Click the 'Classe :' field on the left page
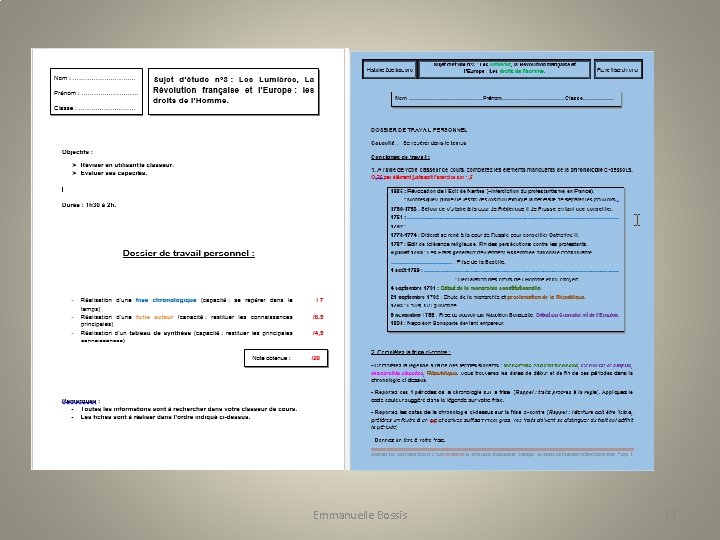Screen dimensions: 720x540 click(x=95, y=108)
